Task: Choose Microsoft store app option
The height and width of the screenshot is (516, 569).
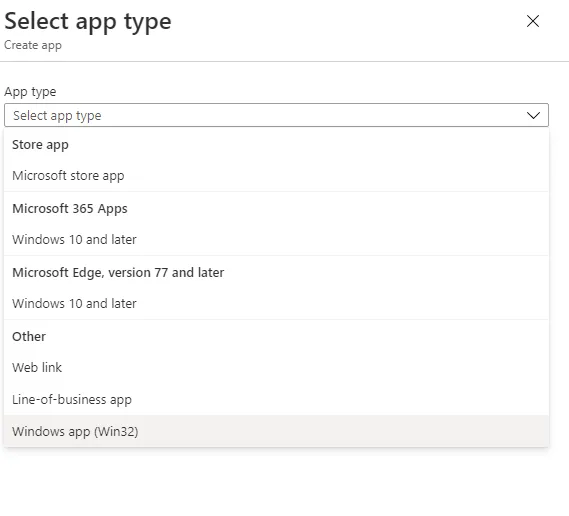Action: click(276, 176)
